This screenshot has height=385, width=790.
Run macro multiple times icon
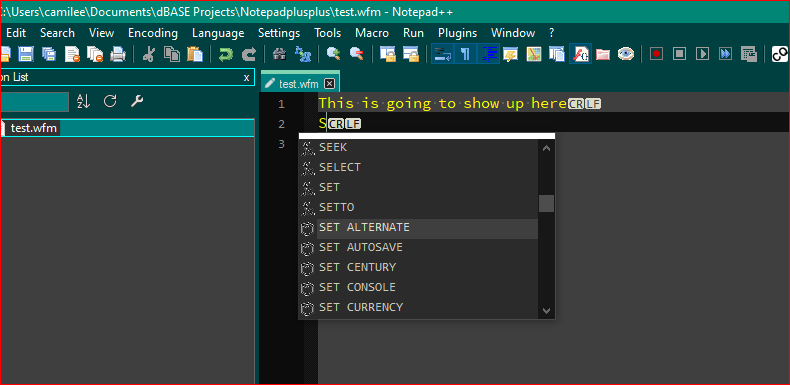726,54
